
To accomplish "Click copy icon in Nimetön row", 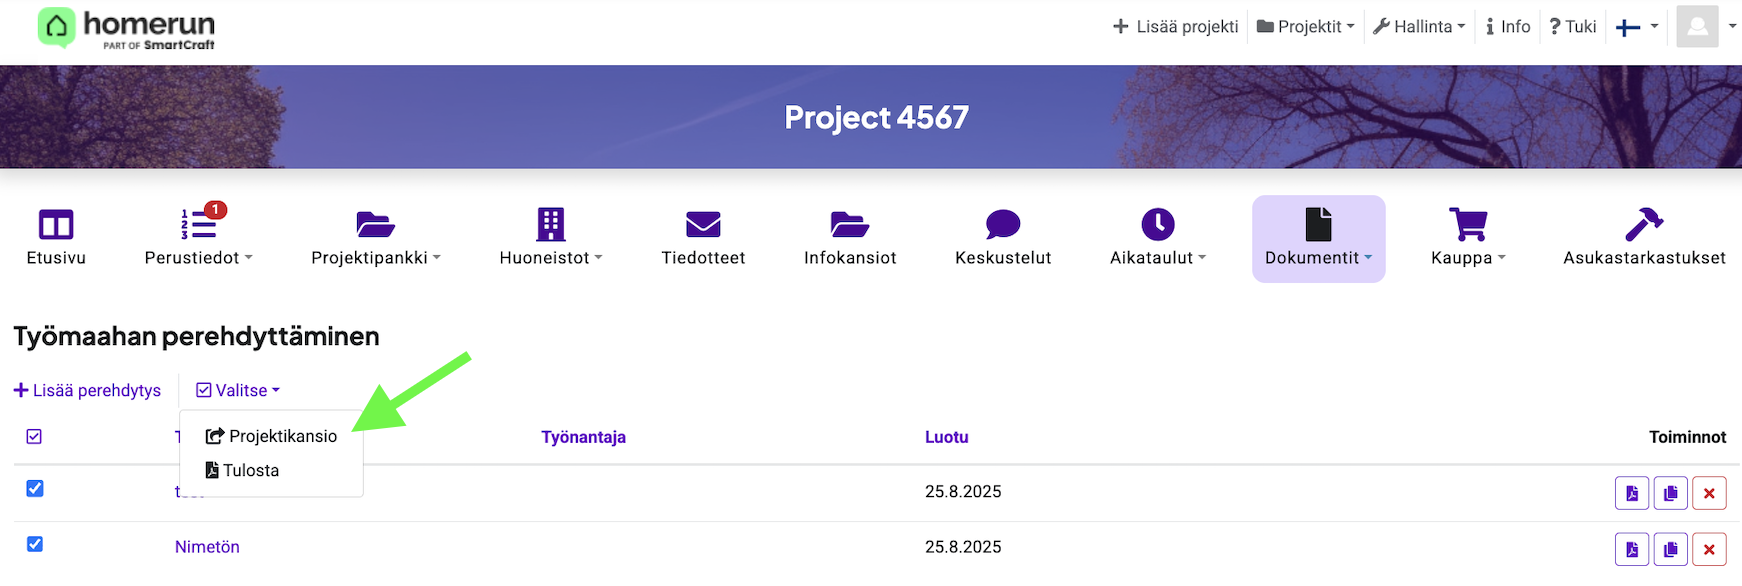I will click(x=1670, y=549).
